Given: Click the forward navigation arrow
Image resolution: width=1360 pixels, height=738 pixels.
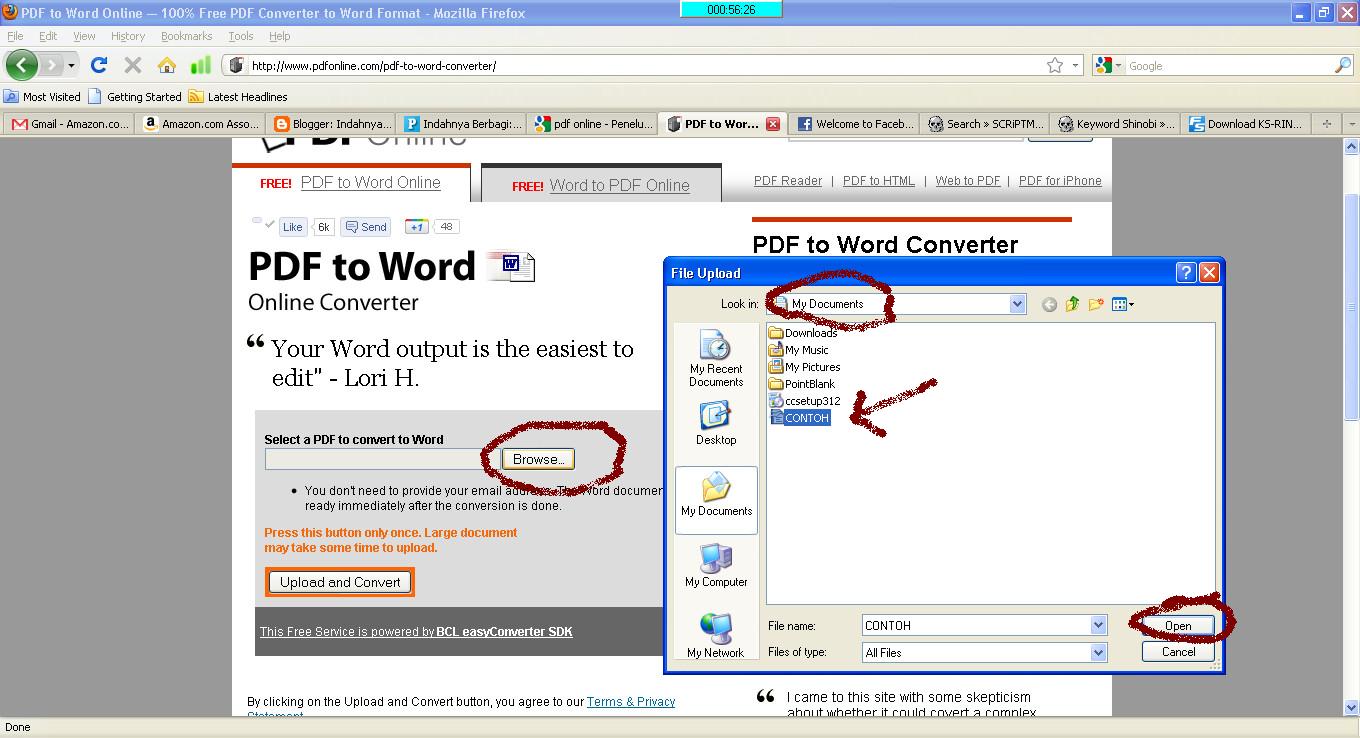Looking at the screenshot, I should coord(51,65).
